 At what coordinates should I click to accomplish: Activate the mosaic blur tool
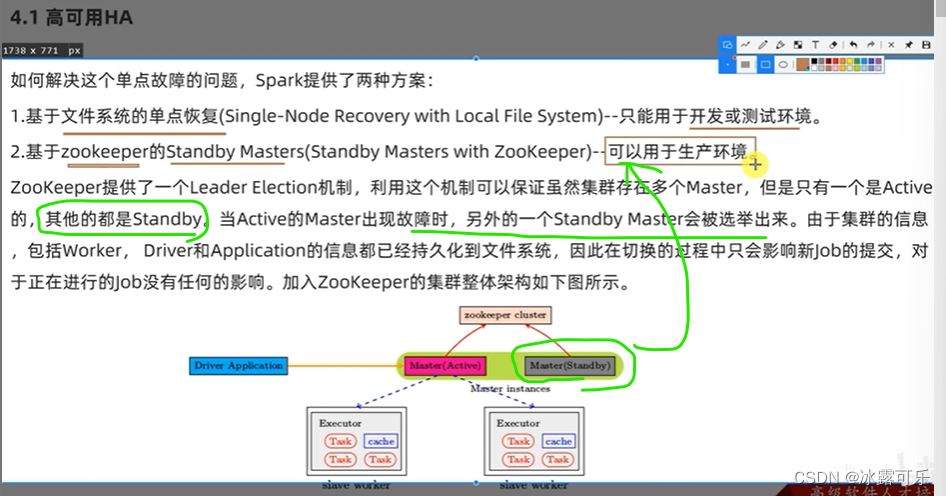[798, 45]
